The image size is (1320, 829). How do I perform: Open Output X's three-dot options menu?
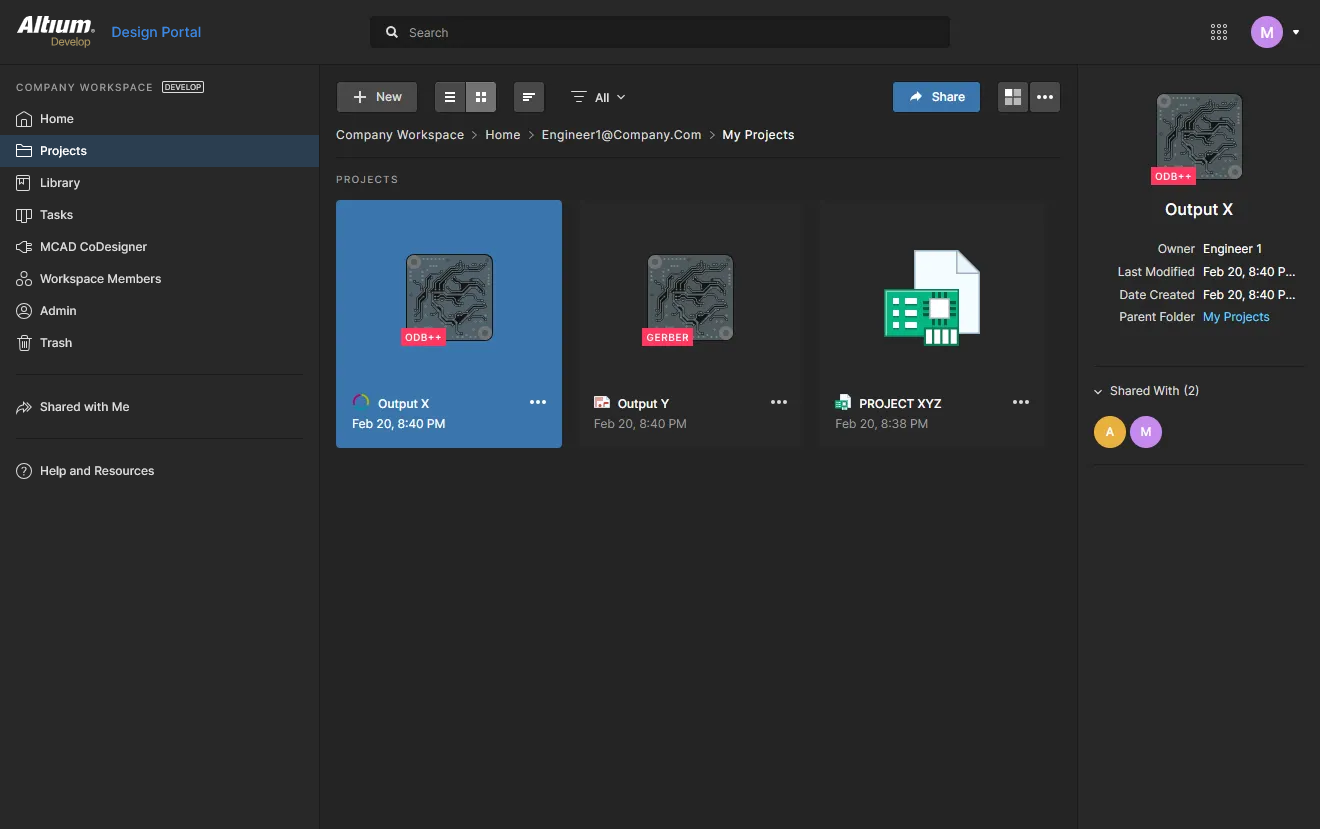pos(538,403)
